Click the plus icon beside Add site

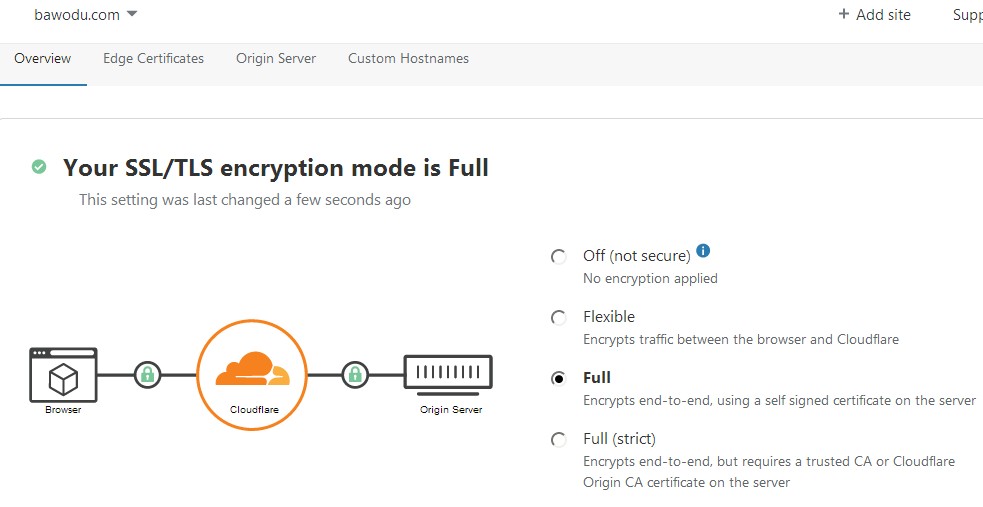(844, 14)
